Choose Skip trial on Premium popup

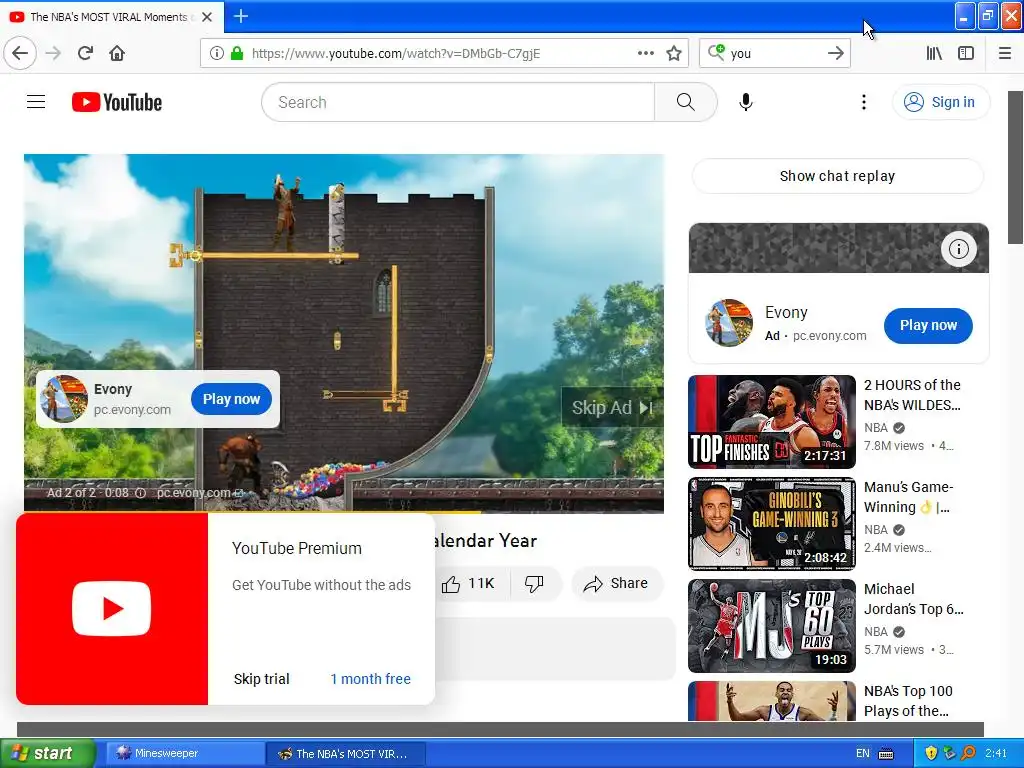coord(261,679)
